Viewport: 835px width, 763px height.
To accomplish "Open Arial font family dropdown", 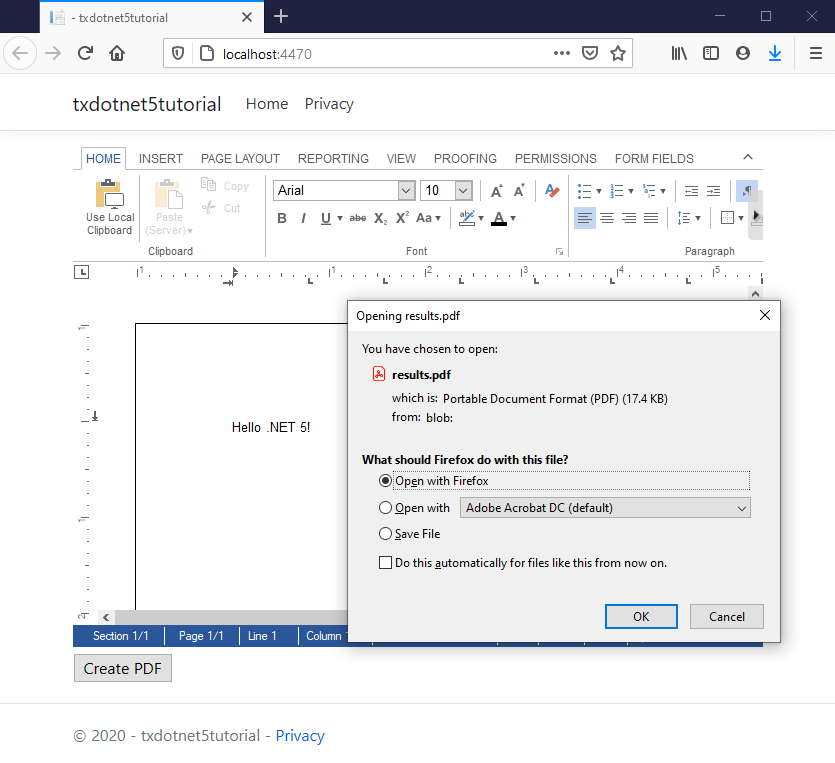I will click(406, 191).
